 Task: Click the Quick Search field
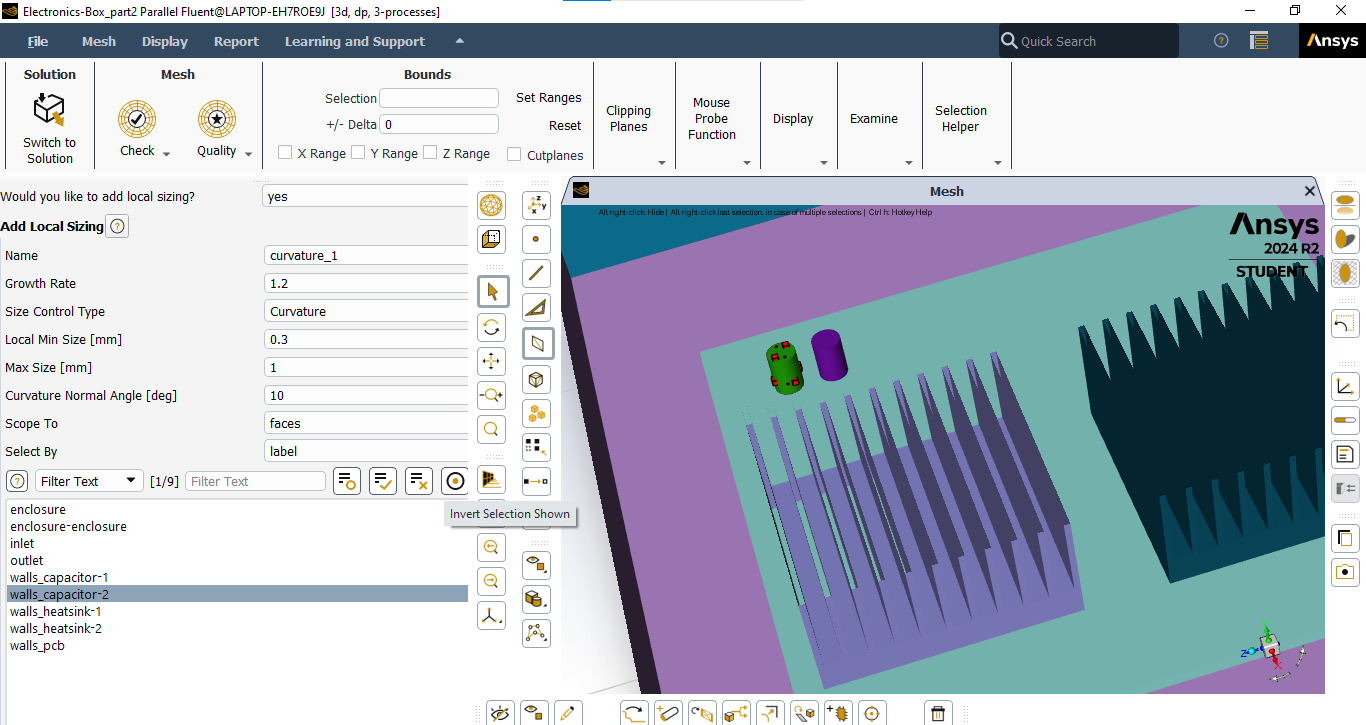[x=1089, y=41]
